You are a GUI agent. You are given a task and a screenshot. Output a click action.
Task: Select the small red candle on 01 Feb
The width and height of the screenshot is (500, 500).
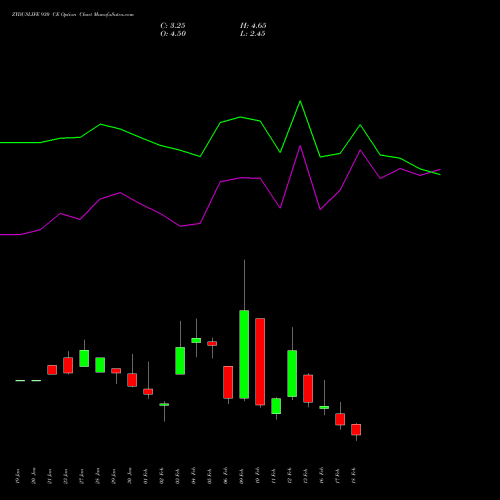pyautogui.click(x=148, y=392)
